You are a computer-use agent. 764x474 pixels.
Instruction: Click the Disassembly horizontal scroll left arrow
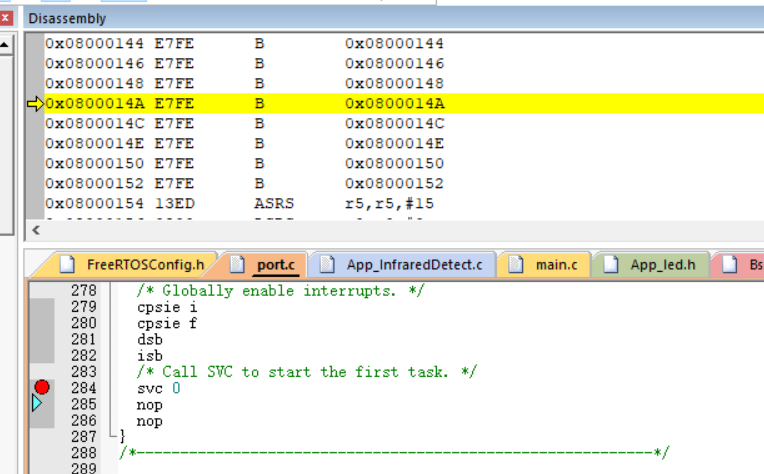36,230
